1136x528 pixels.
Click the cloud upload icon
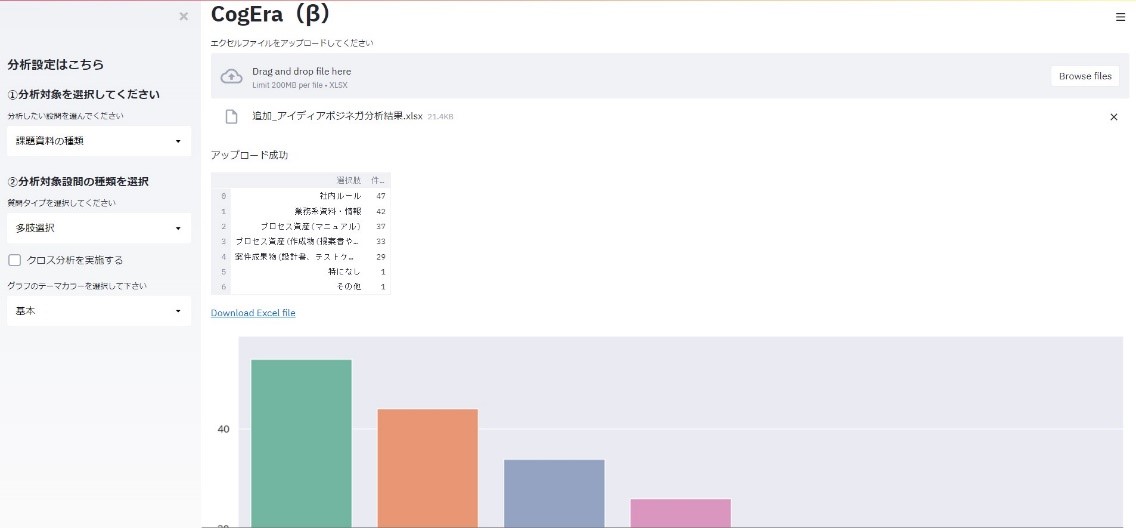pyautogui.click(x=231, y=76)
